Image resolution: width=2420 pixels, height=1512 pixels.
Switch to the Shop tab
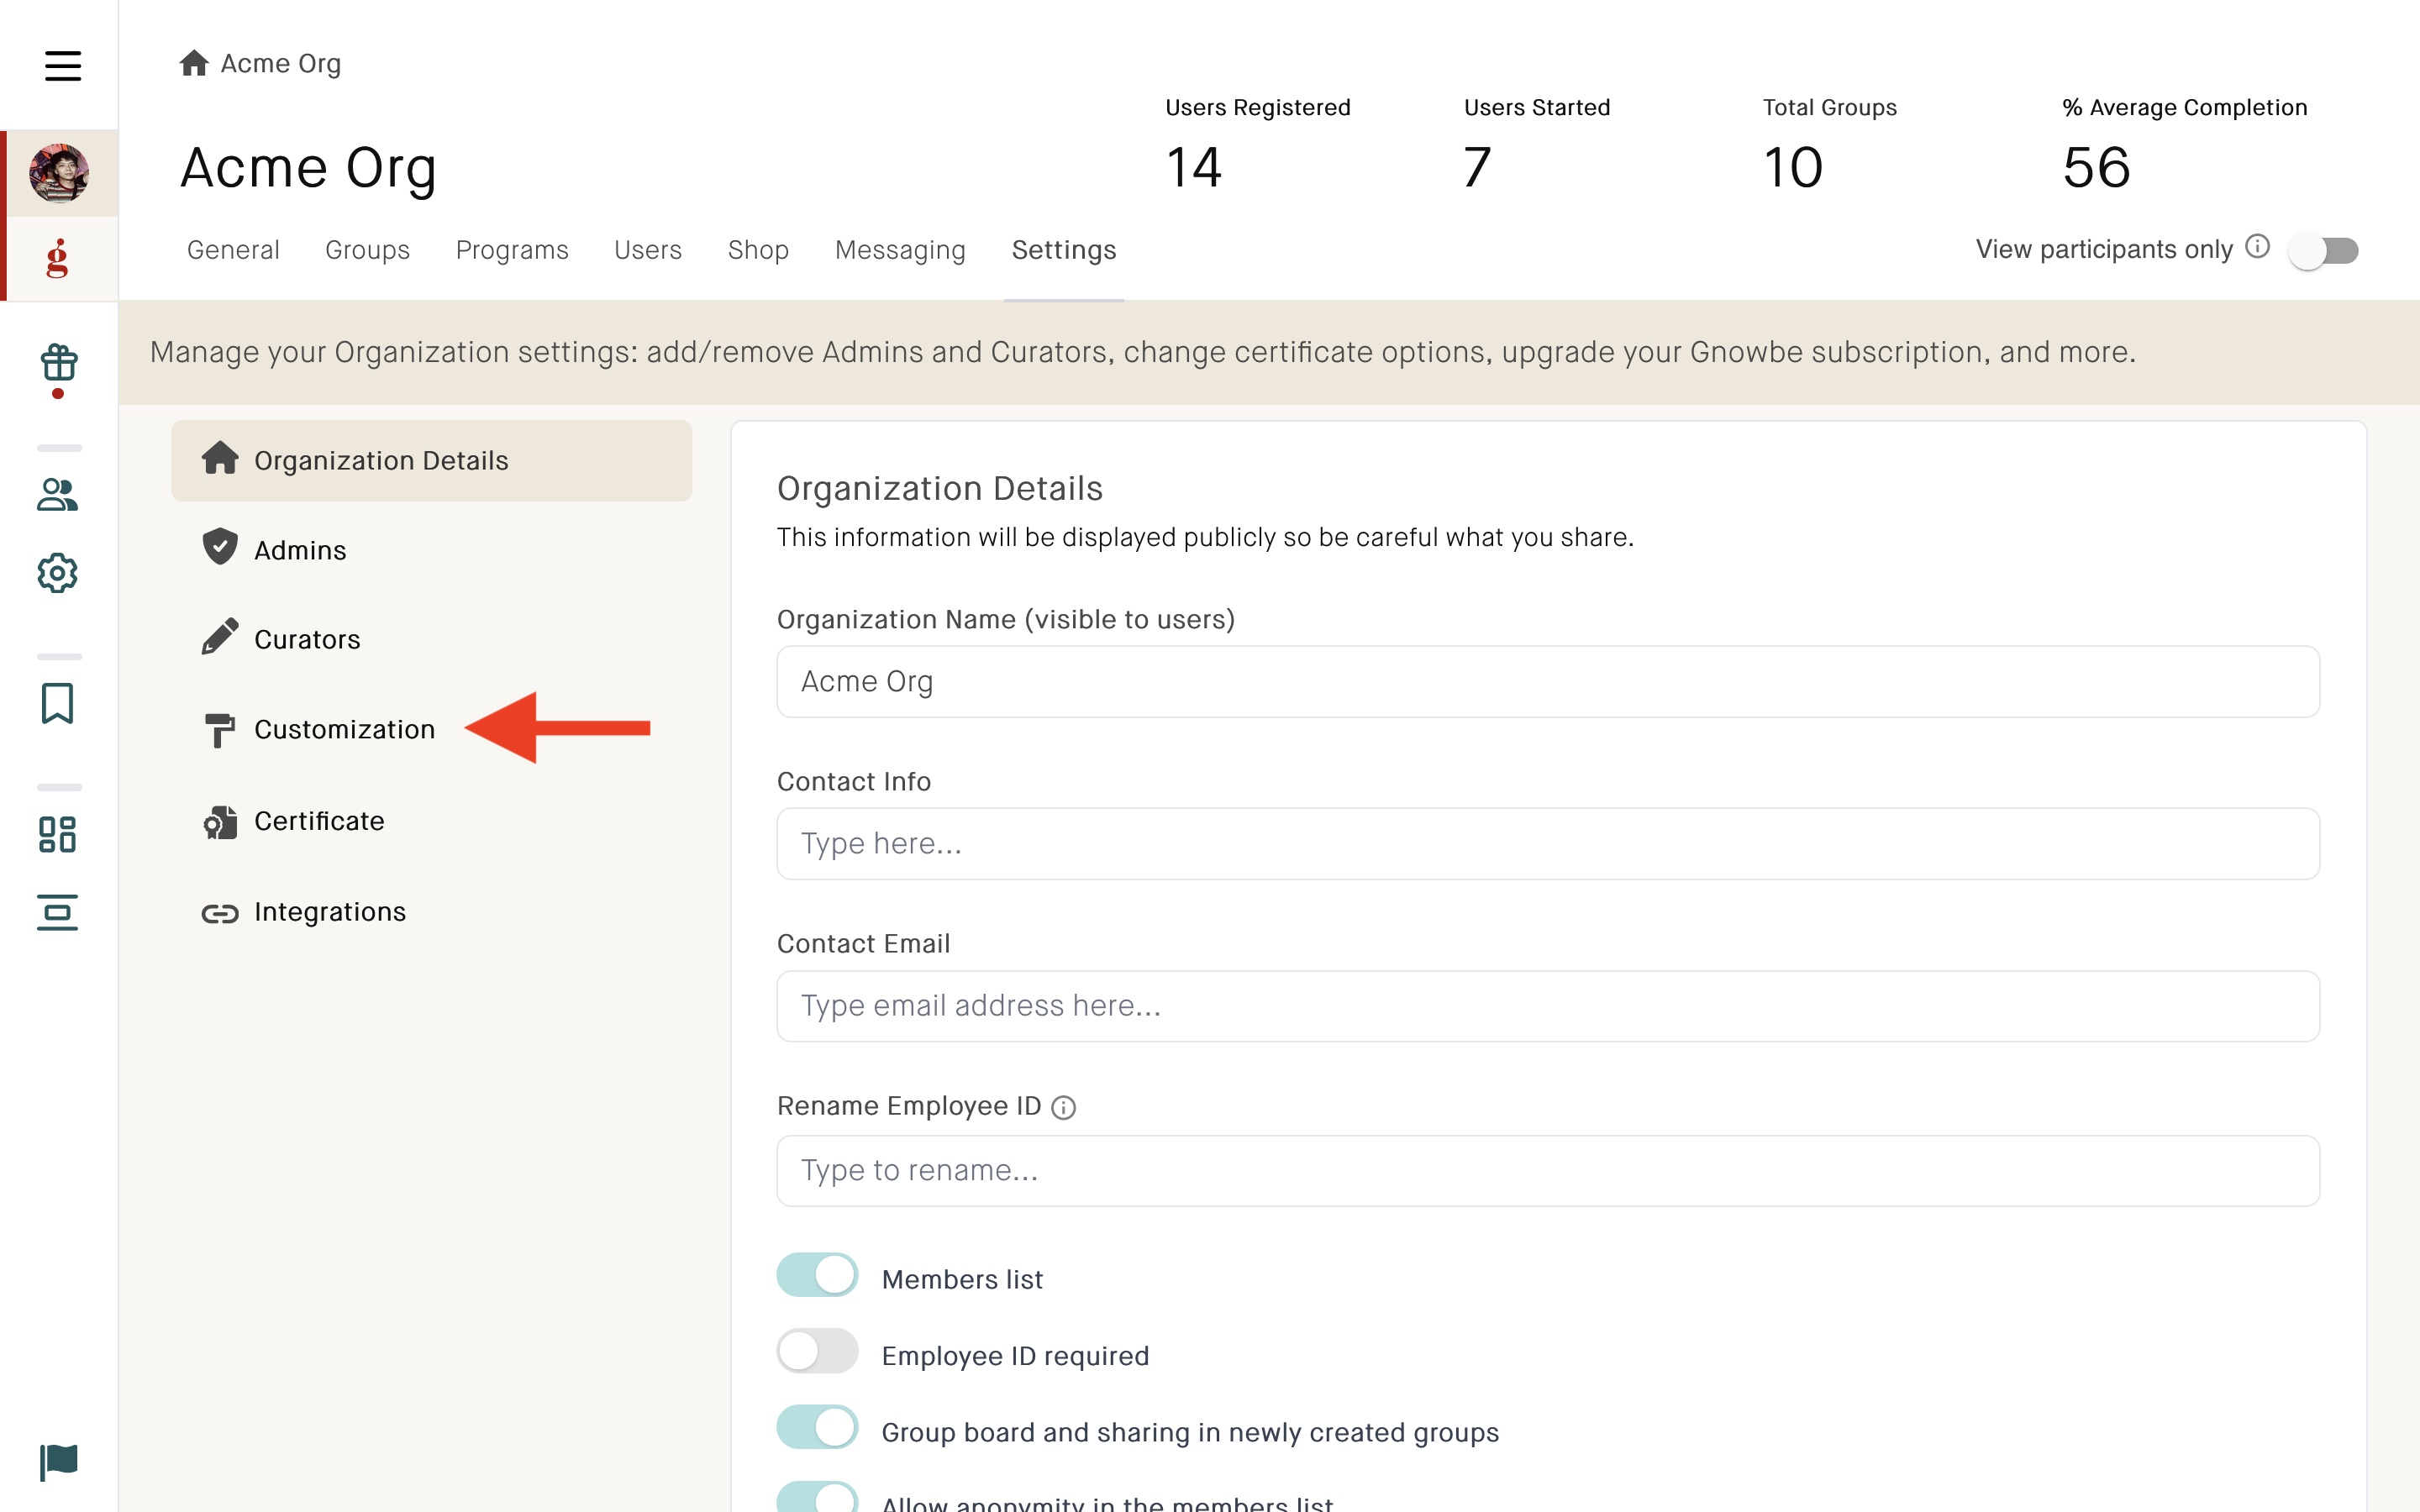point(758,250)
